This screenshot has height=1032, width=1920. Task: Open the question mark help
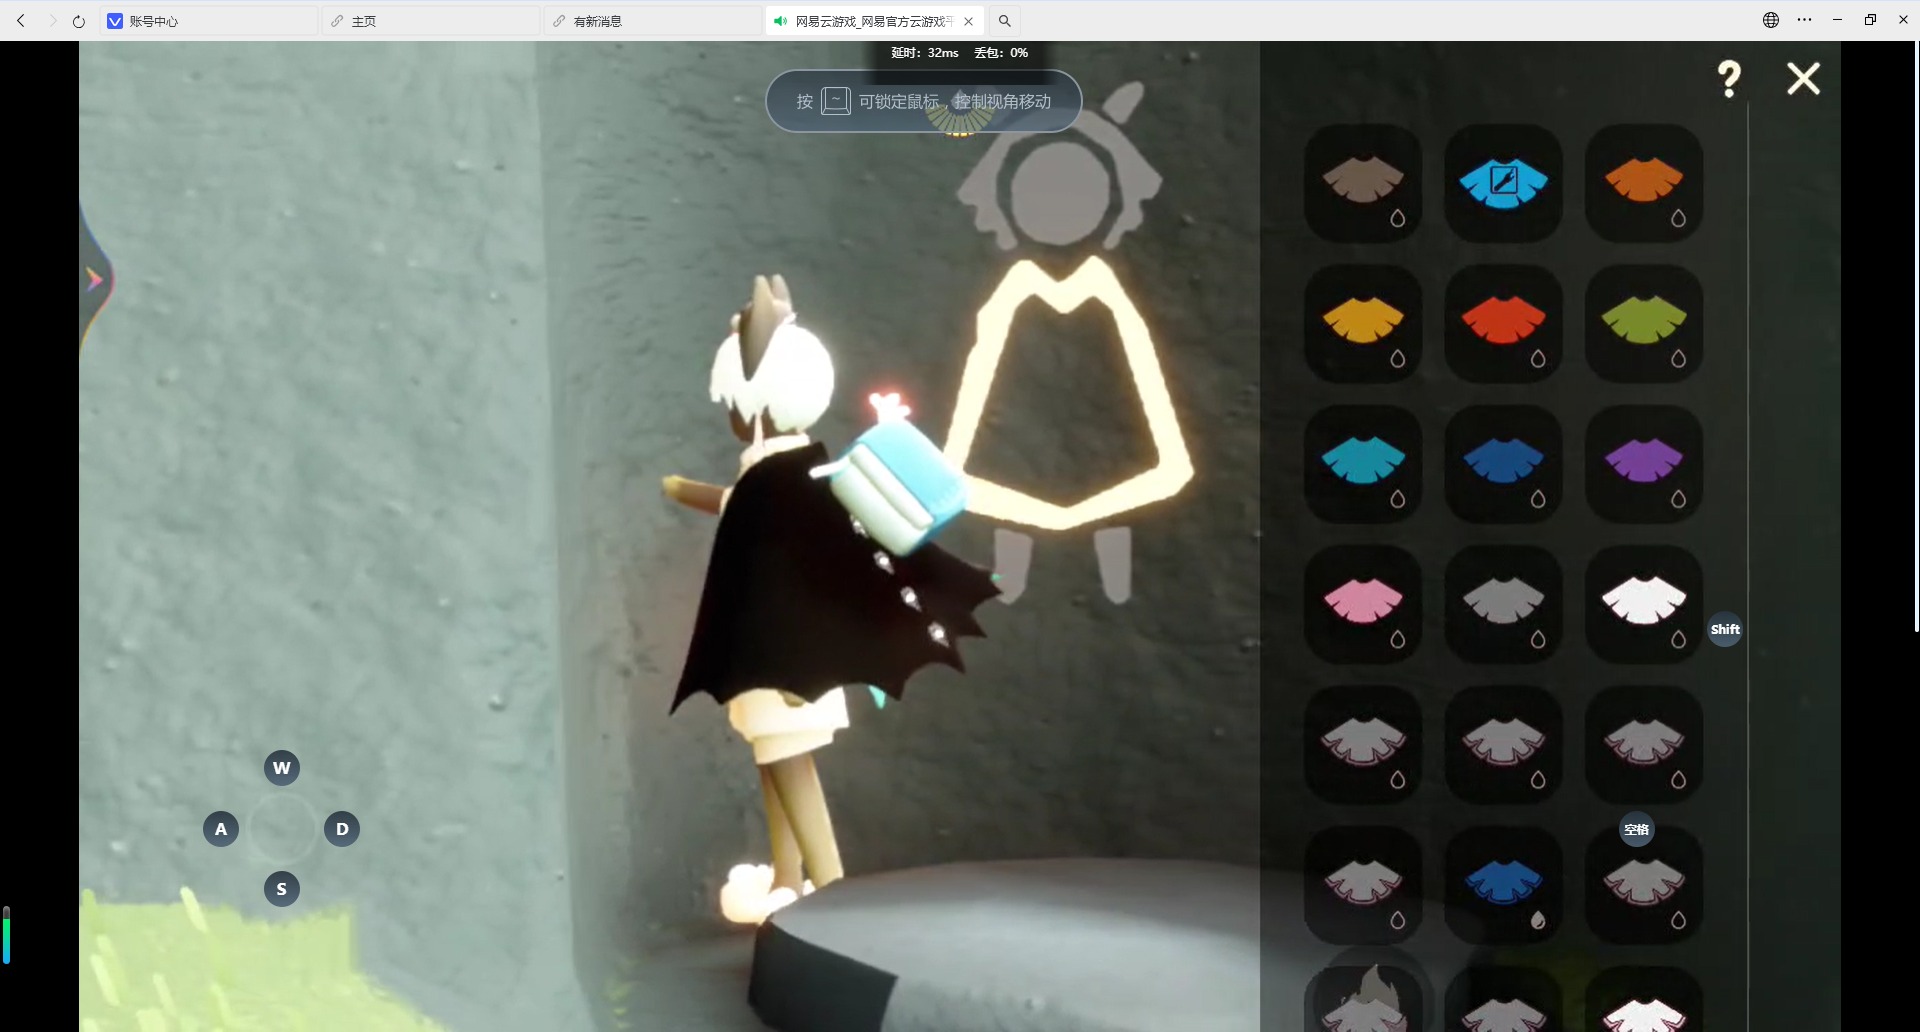(1729, 79)
